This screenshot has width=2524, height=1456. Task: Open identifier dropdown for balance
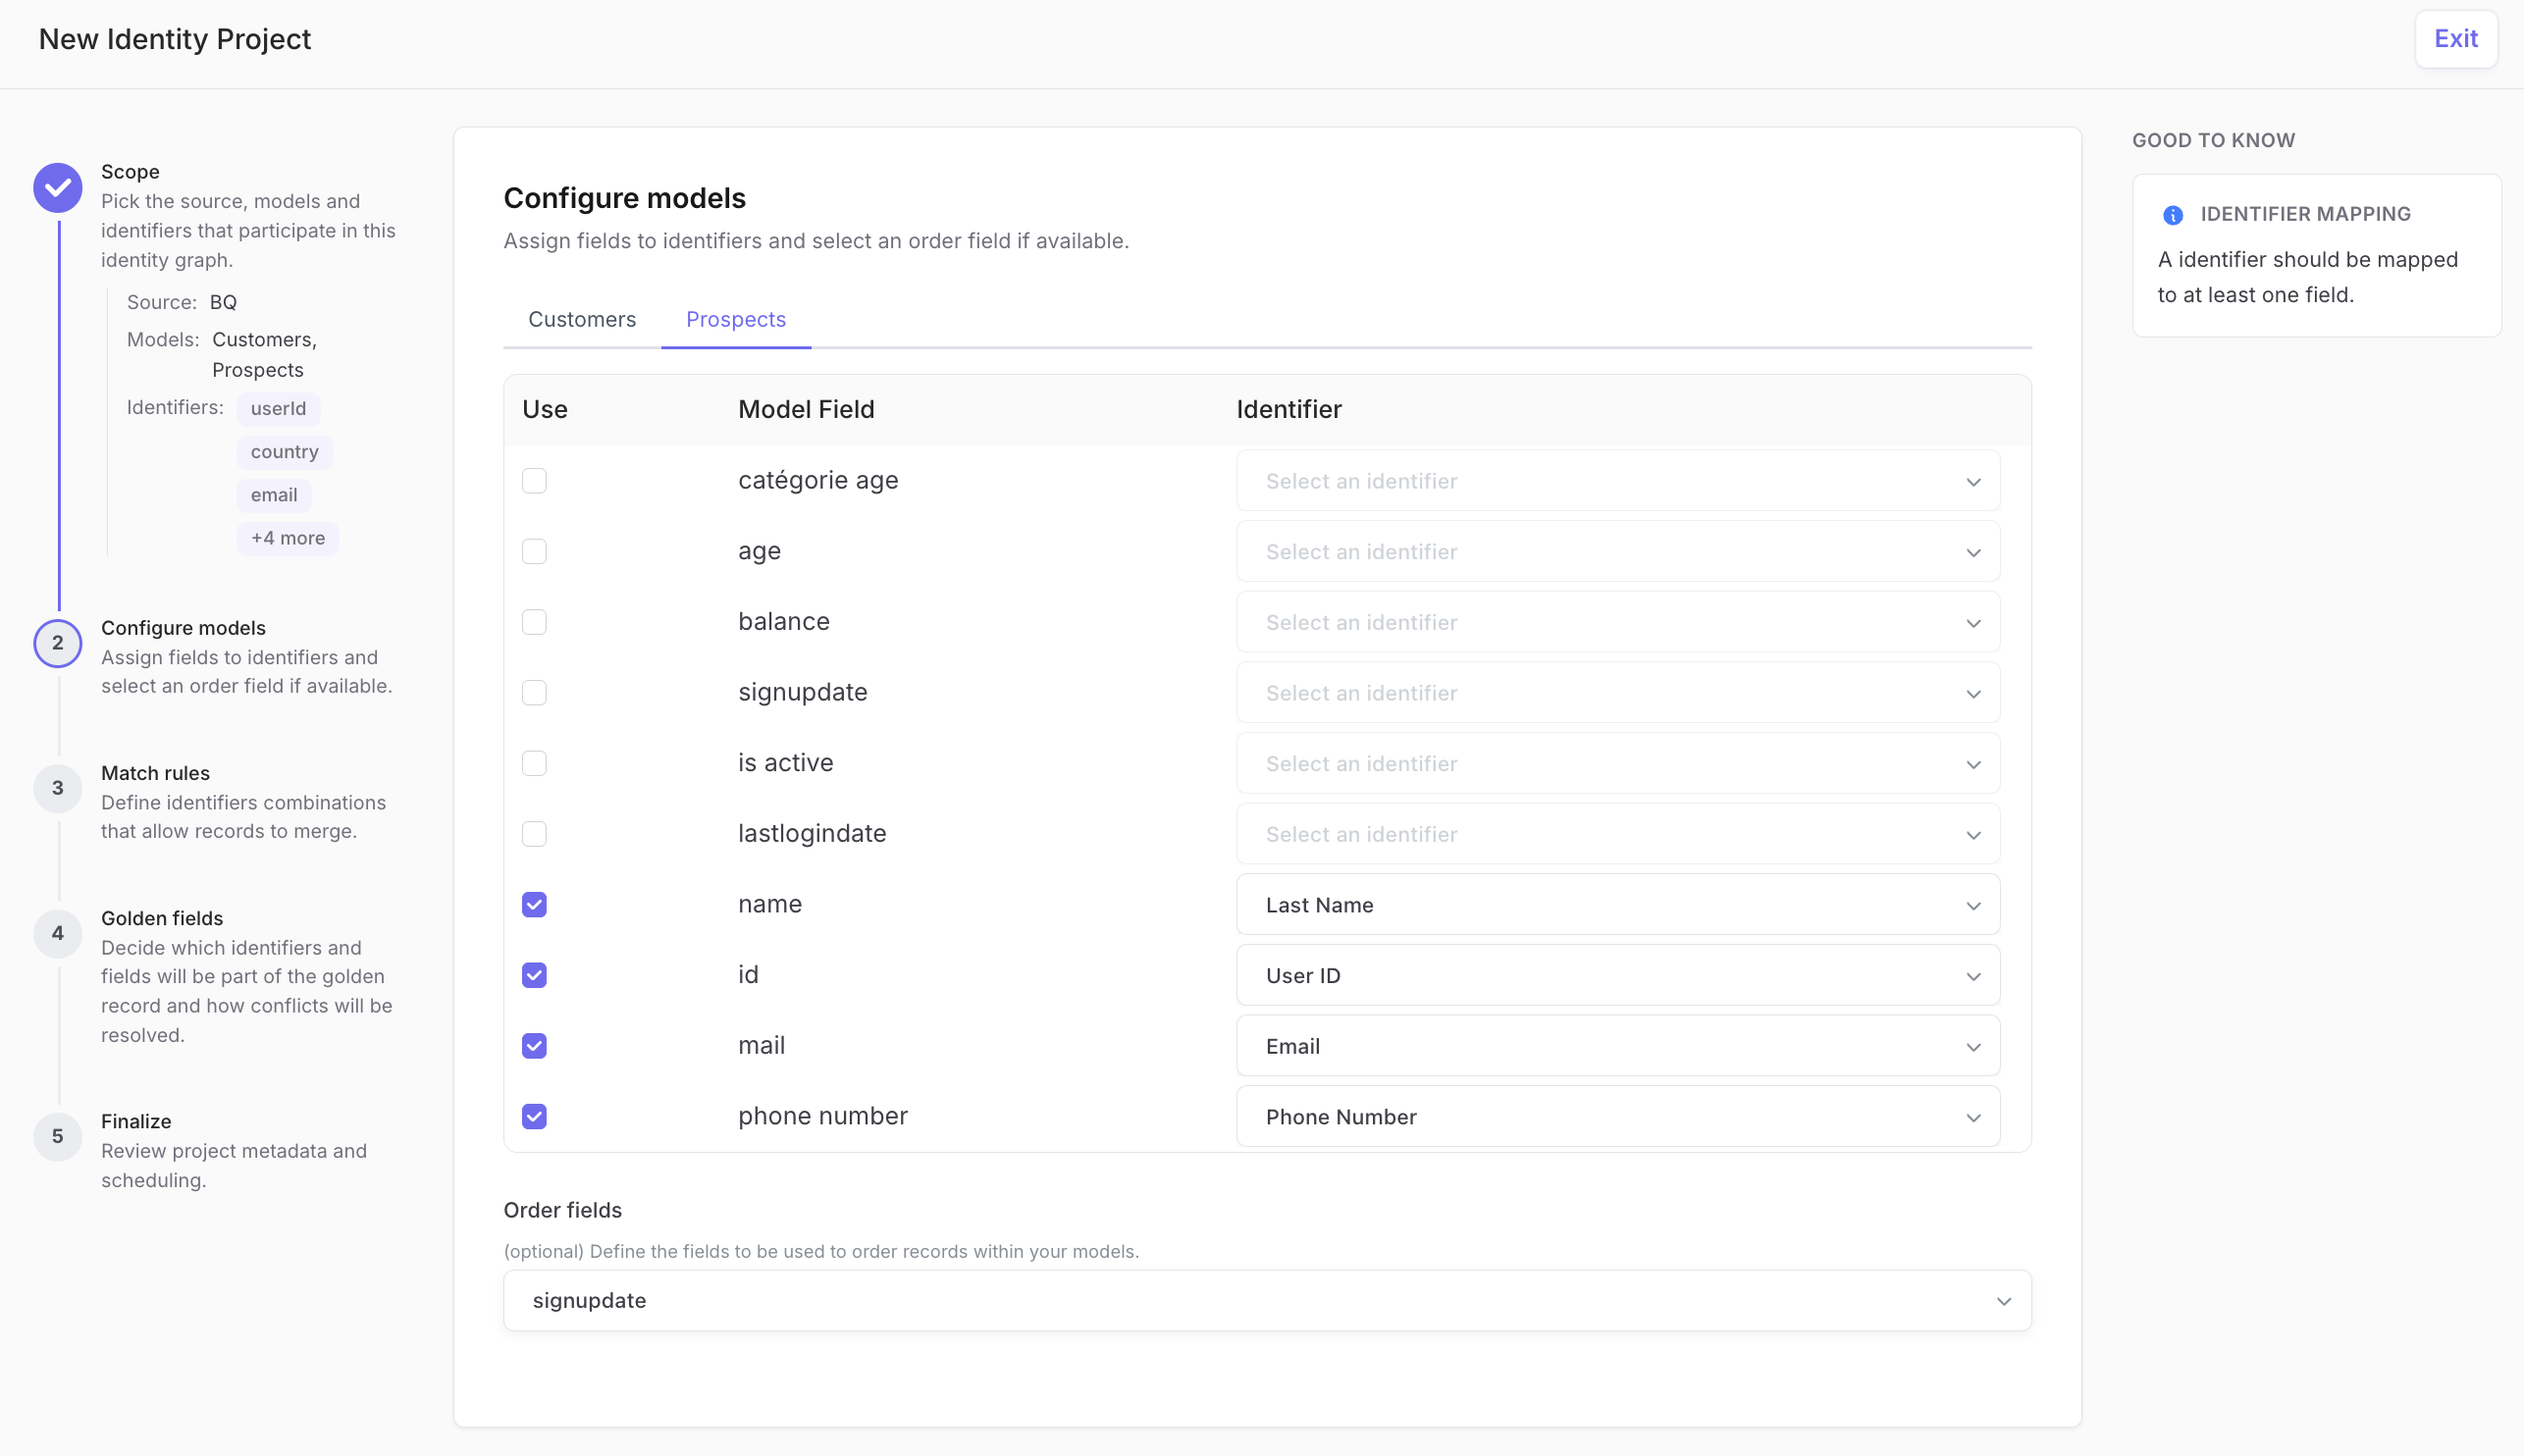(x=1618, y=622)
